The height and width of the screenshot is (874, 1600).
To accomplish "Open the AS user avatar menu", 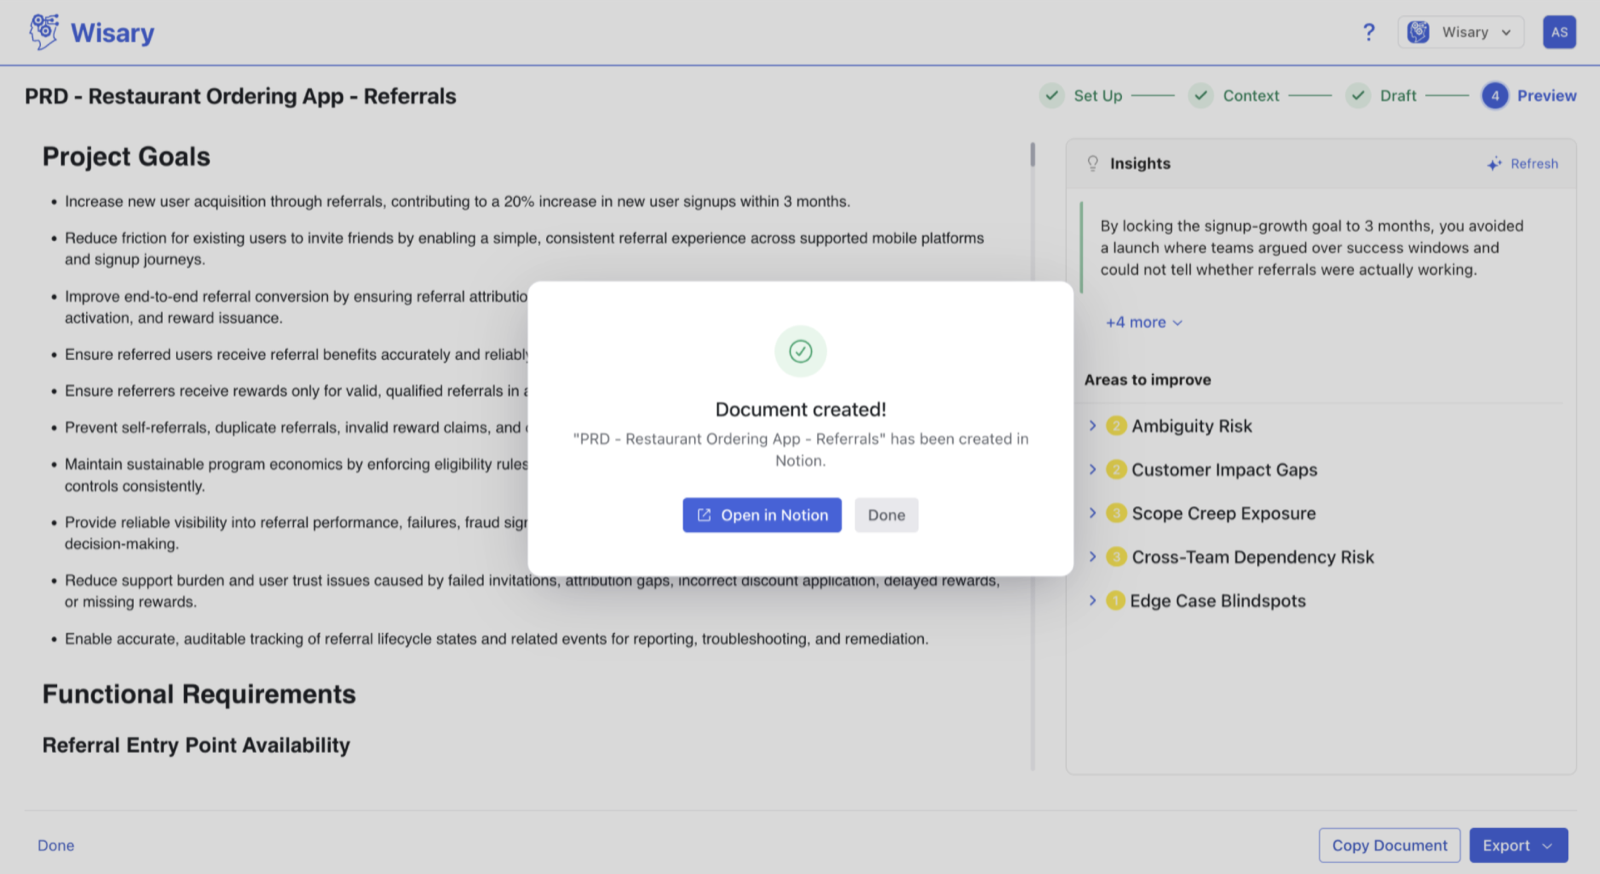I will coord(1559,32).
